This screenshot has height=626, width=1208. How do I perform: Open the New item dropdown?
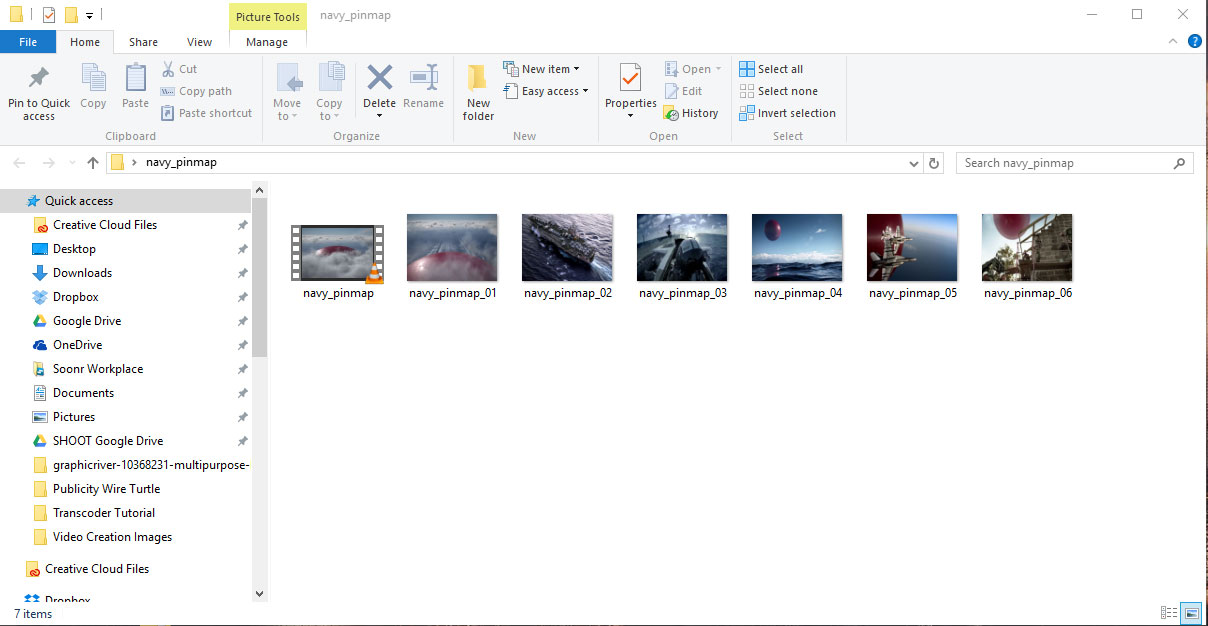[541, 69]
